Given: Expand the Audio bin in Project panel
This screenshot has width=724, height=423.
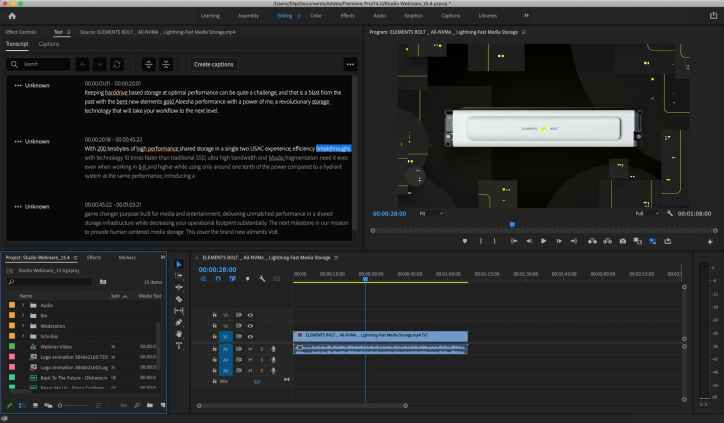Looking at the screenshot, I should coord(22,304).
